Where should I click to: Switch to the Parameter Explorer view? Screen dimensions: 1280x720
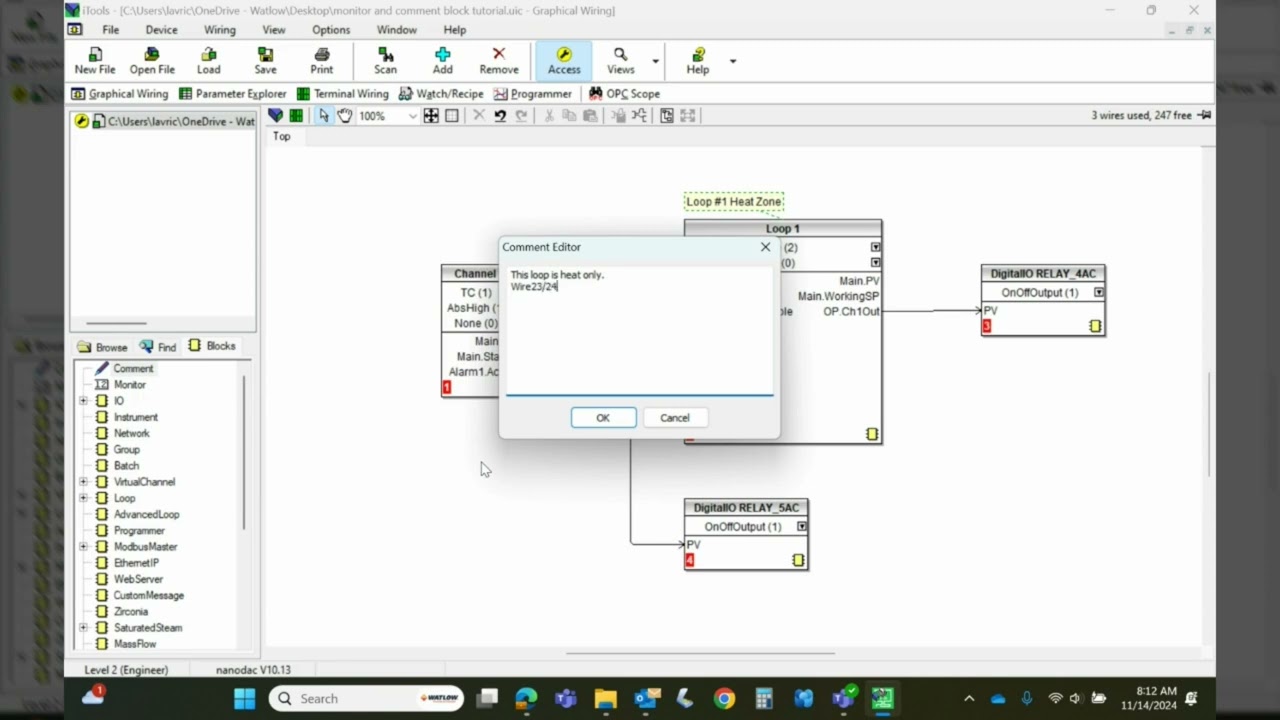[x=232, y=93]
